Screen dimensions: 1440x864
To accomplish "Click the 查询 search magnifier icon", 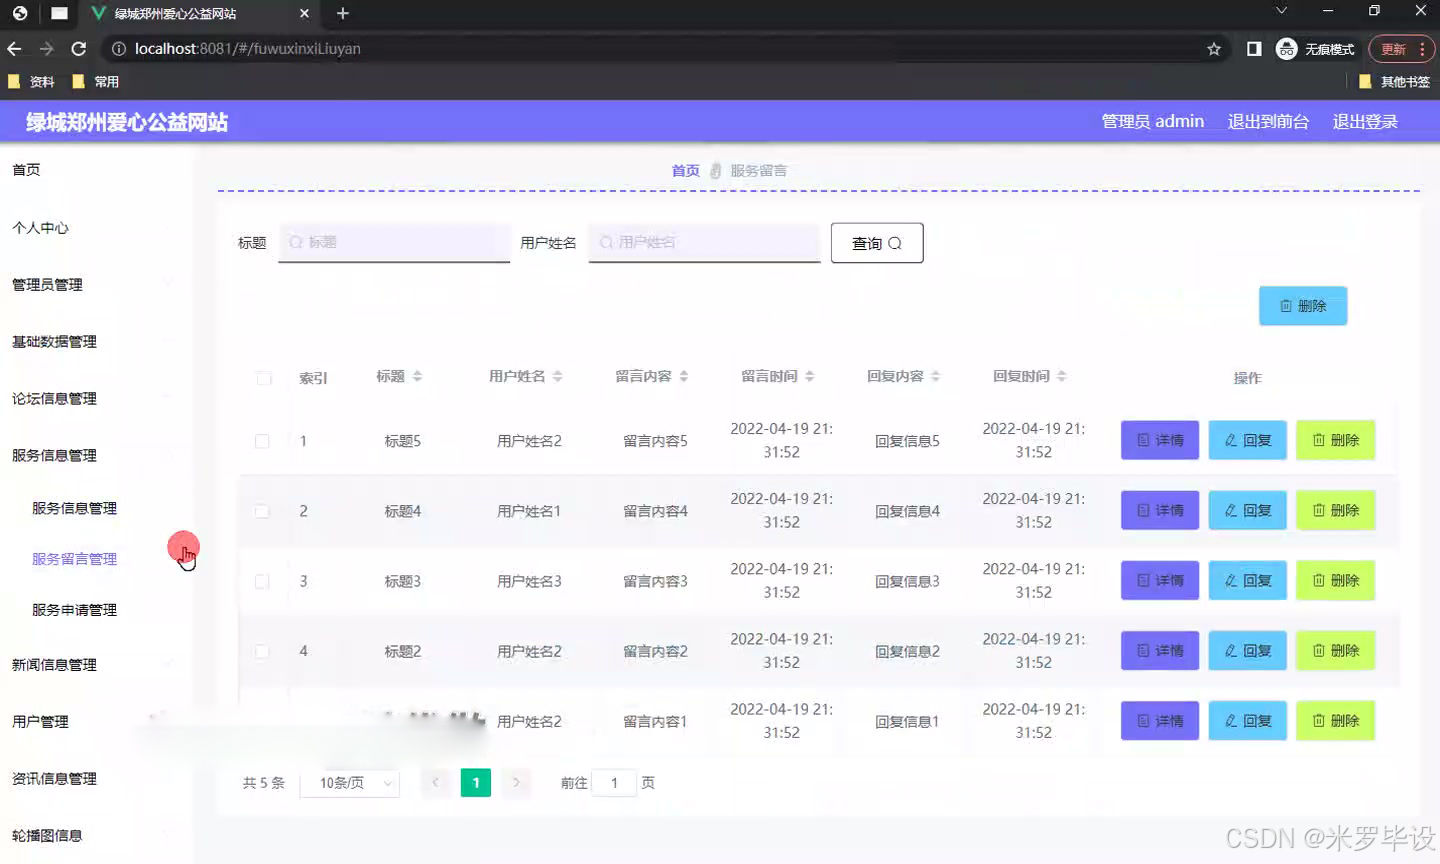I will tap(895, 242).
